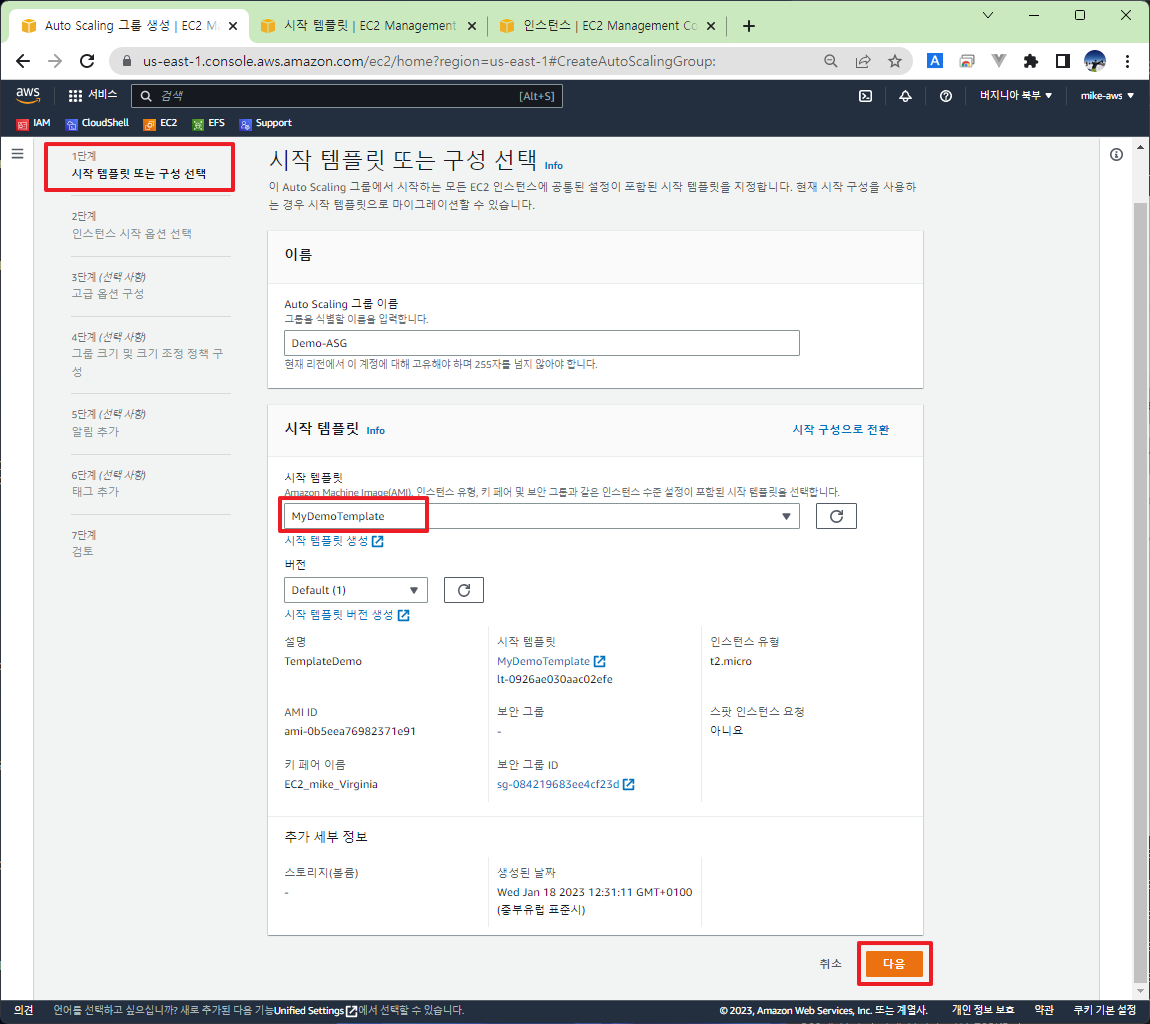The image size is (1150, 1024).
Task: Close the 인스턴스 browser tab
Action: pyautogui.click(x=711, y=26)
